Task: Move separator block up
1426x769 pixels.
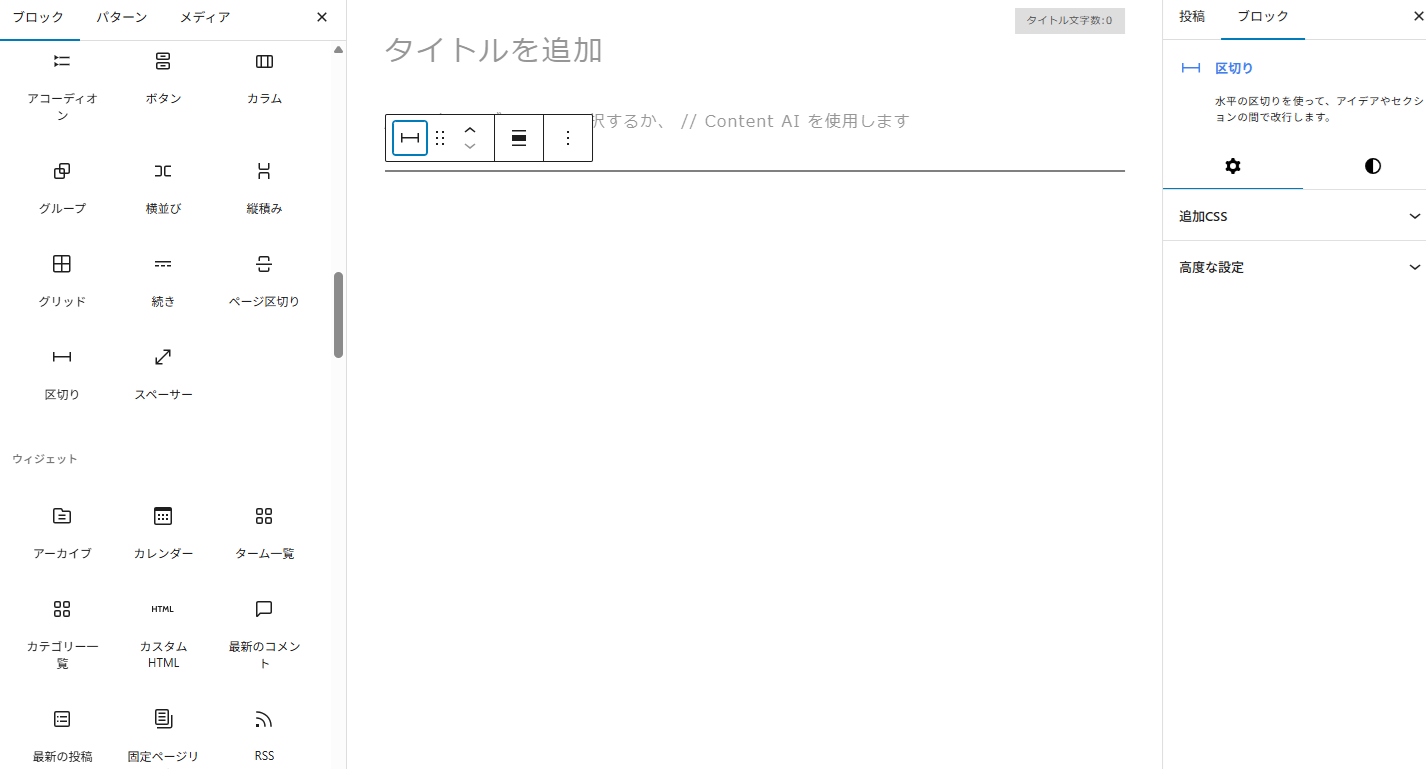Action: [470, 130]
